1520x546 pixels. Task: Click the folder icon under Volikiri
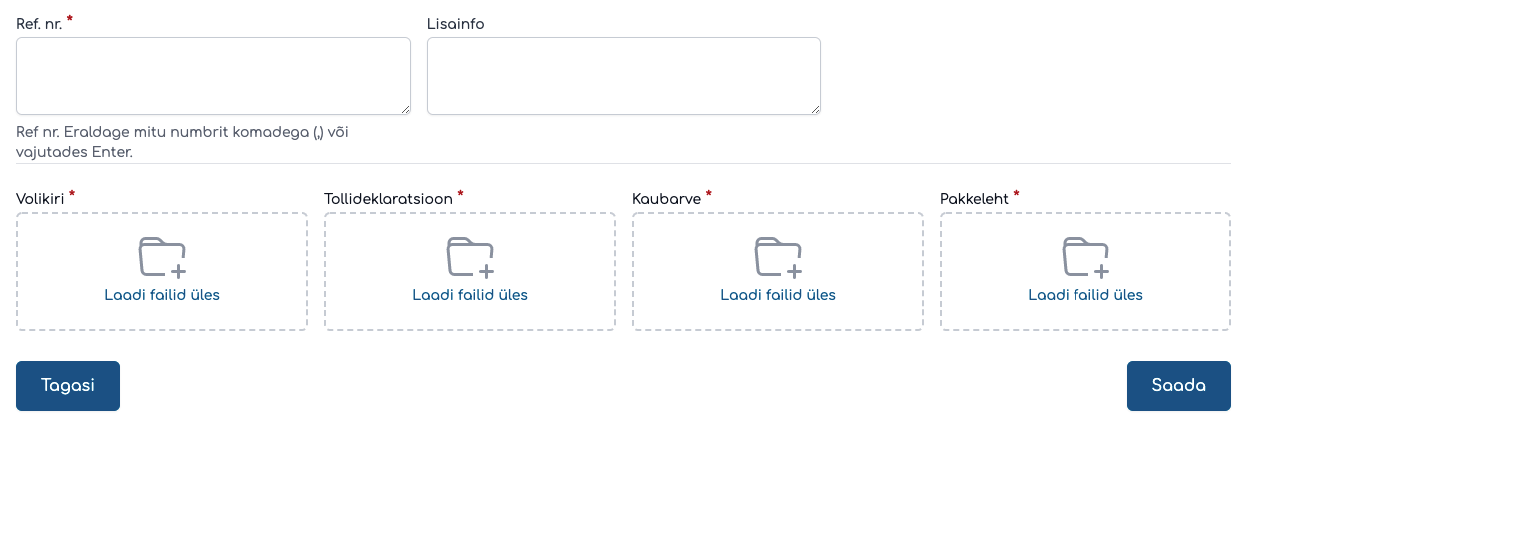[162, 257]
